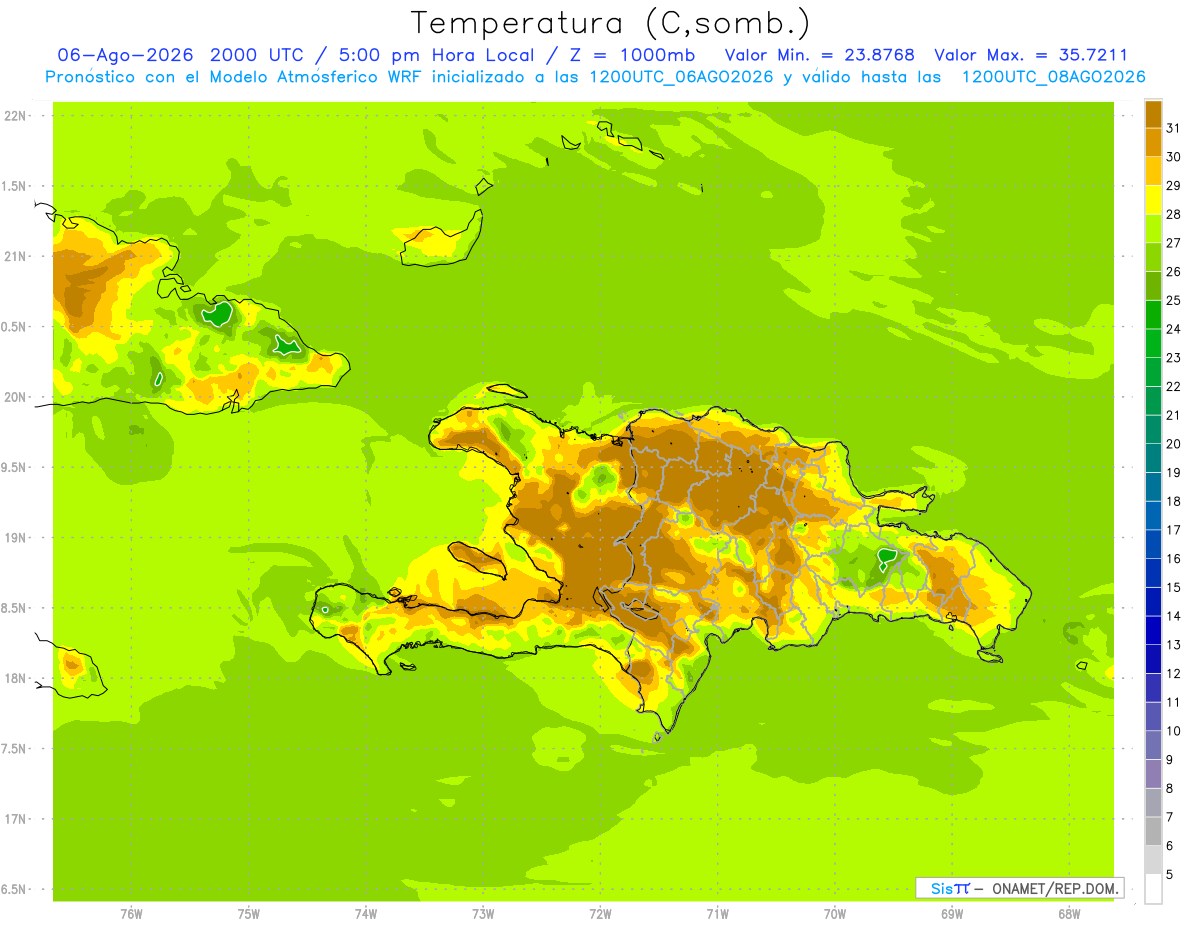Click the blue legend swatch between 15 and 16
Screen dimensions: 1200x927
[1153, 573]
